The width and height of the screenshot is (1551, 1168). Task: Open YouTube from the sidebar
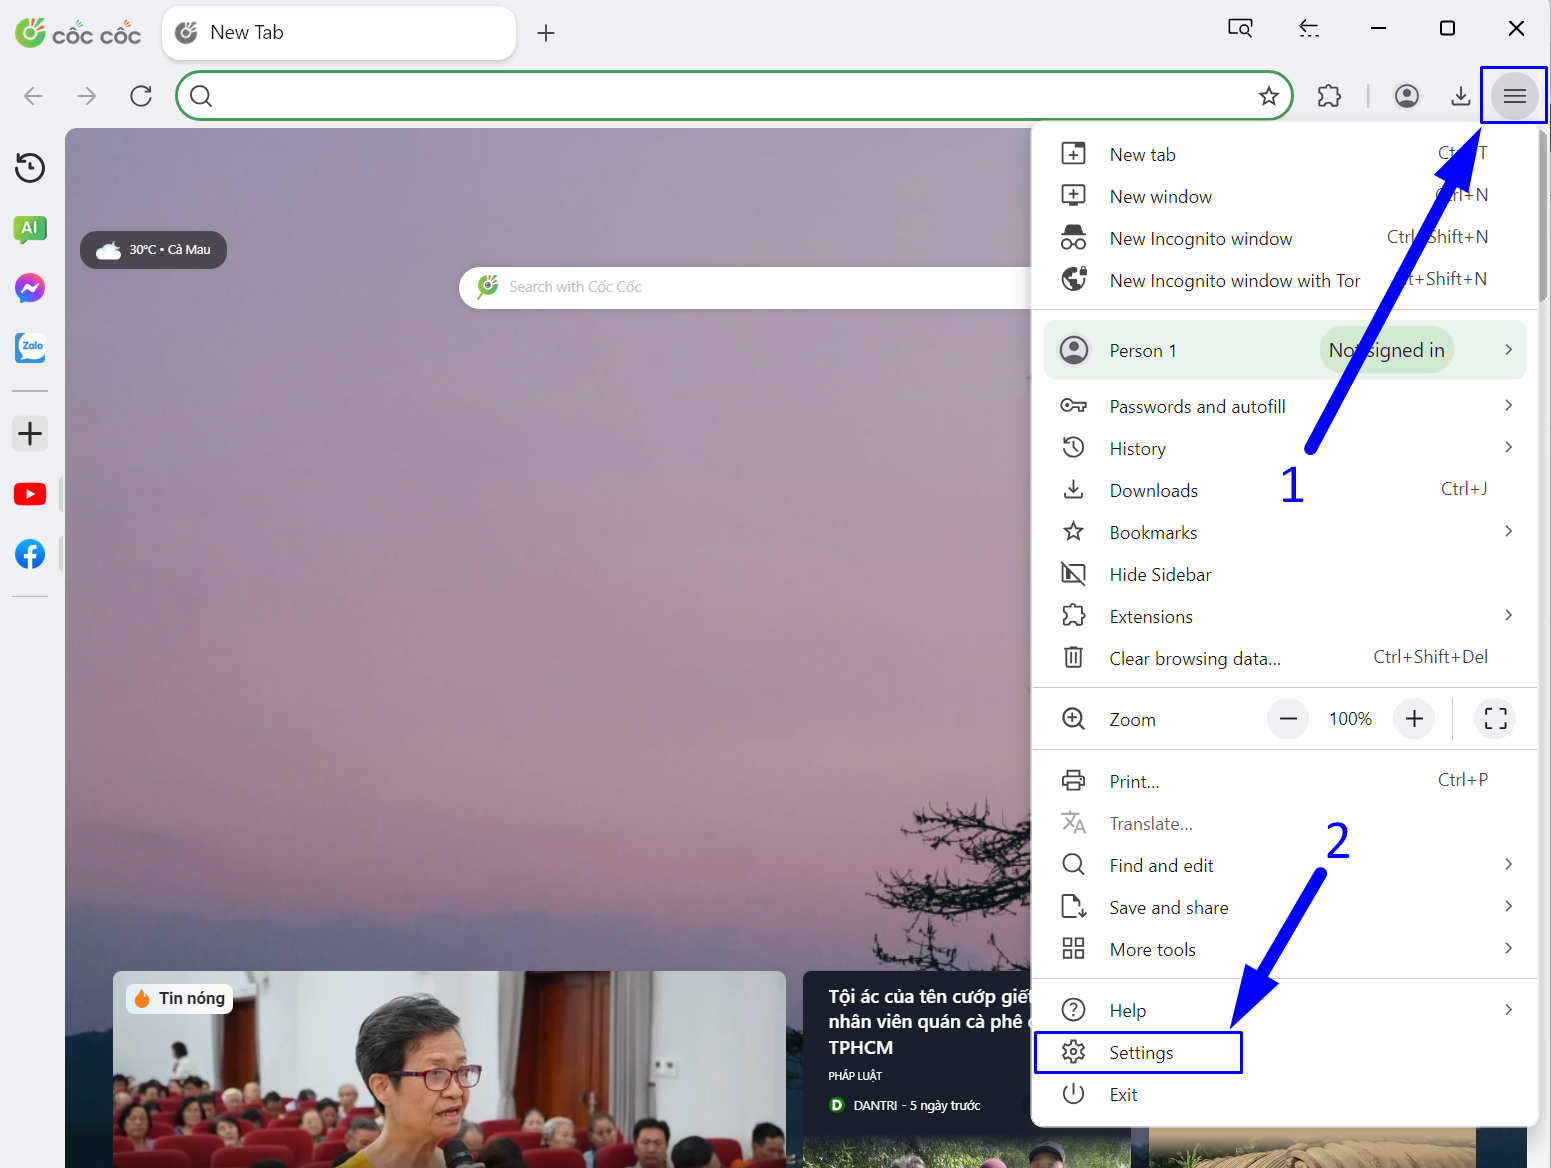[x=30, y=493]
